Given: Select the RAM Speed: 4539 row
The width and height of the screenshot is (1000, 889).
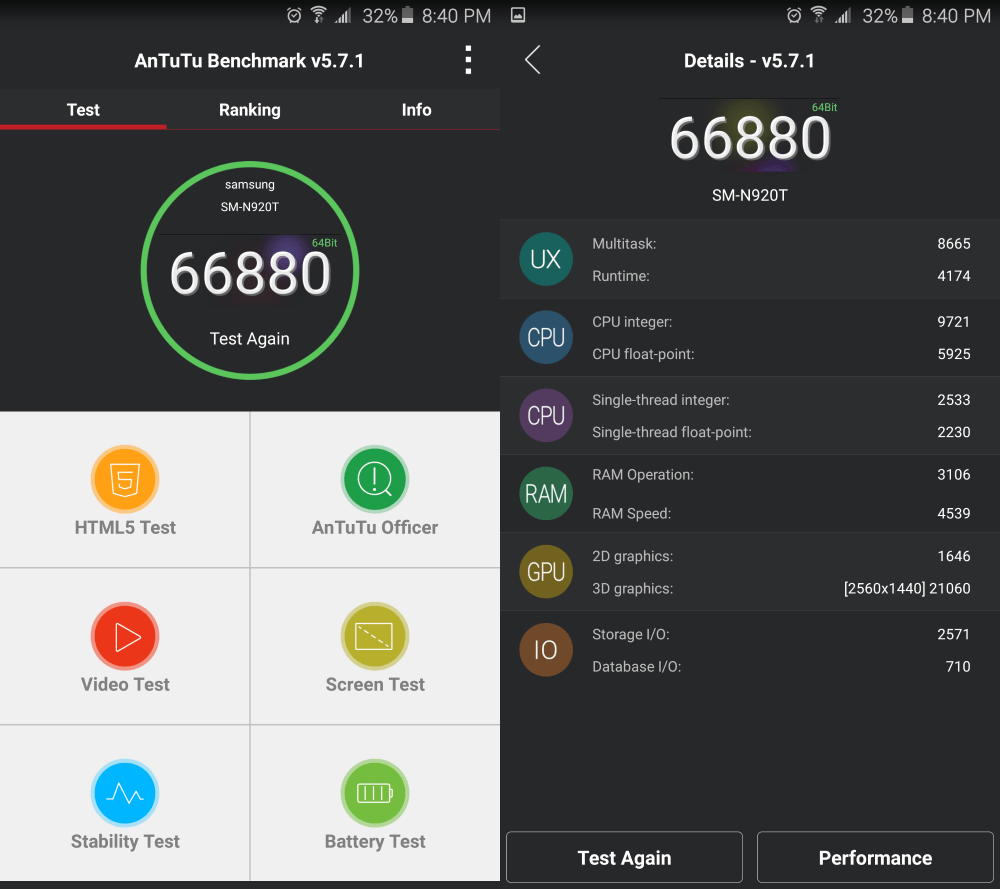Looking at the screenshot, I should (781, 513).
